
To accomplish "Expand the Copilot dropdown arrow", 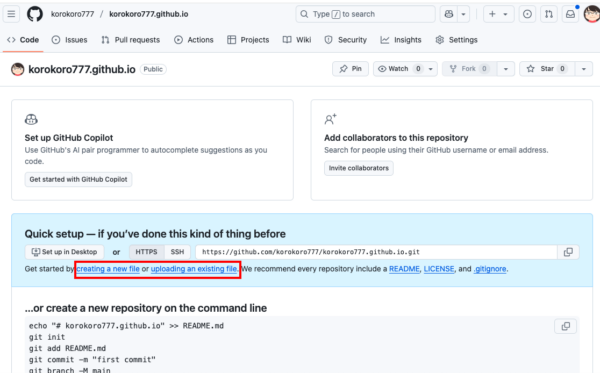I will tap(463, 14).
